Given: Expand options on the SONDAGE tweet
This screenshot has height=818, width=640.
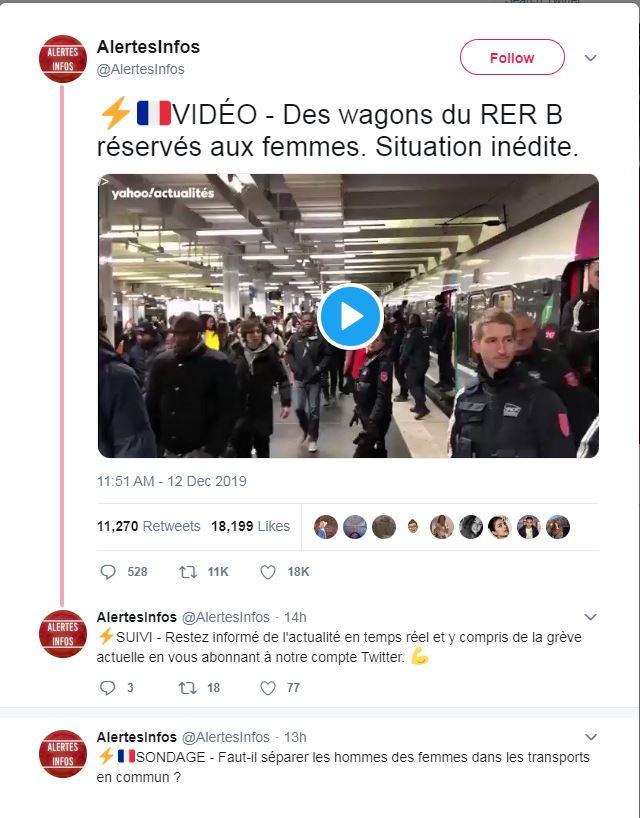Looking at the screenshot, I should pyautogui.click(x=590, y=737).
